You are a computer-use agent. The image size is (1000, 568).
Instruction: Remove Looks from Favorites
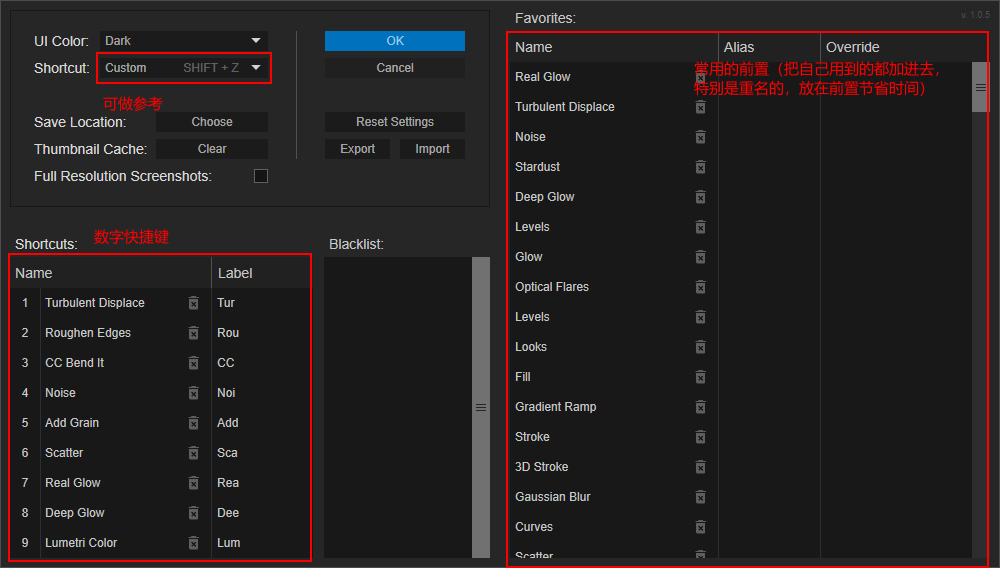click(700, 347)
